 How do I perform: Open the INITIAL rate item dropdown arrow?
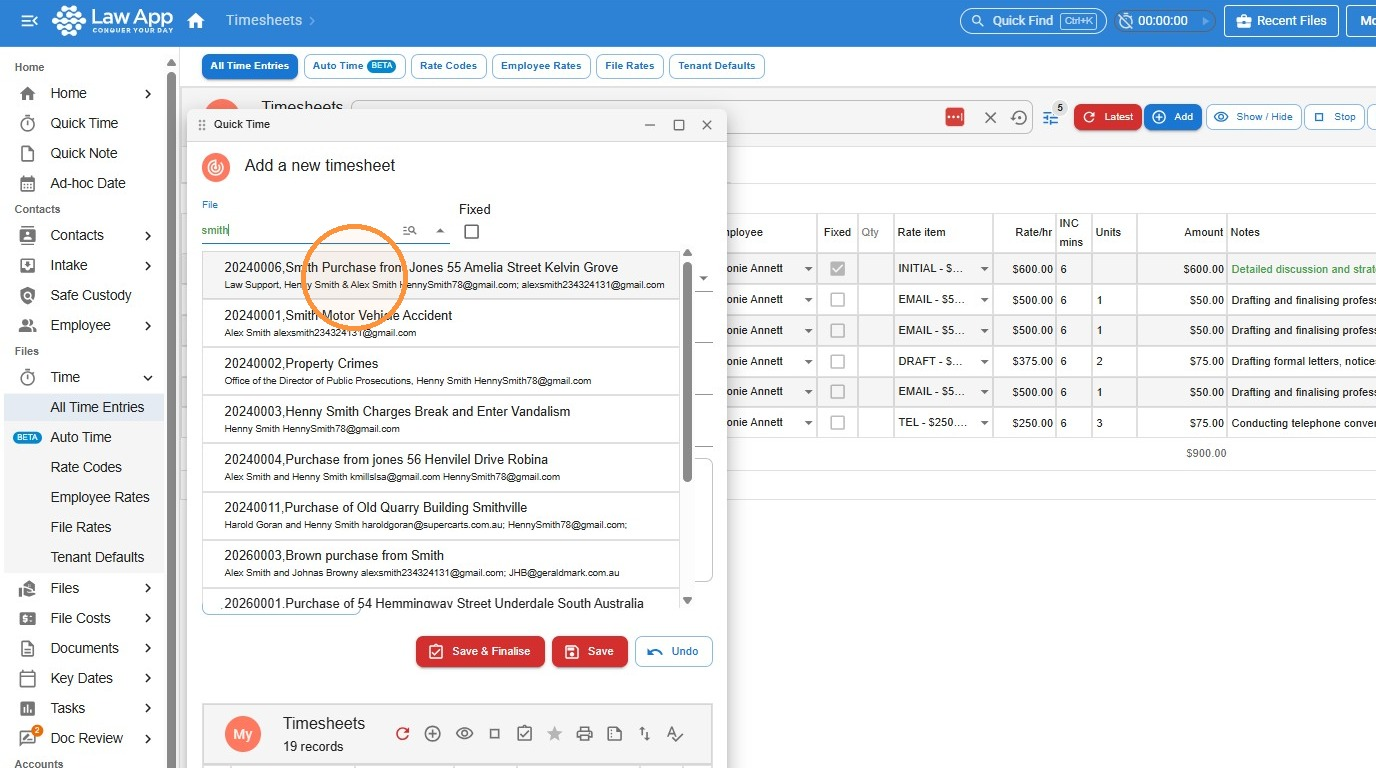tap(984, 269)
